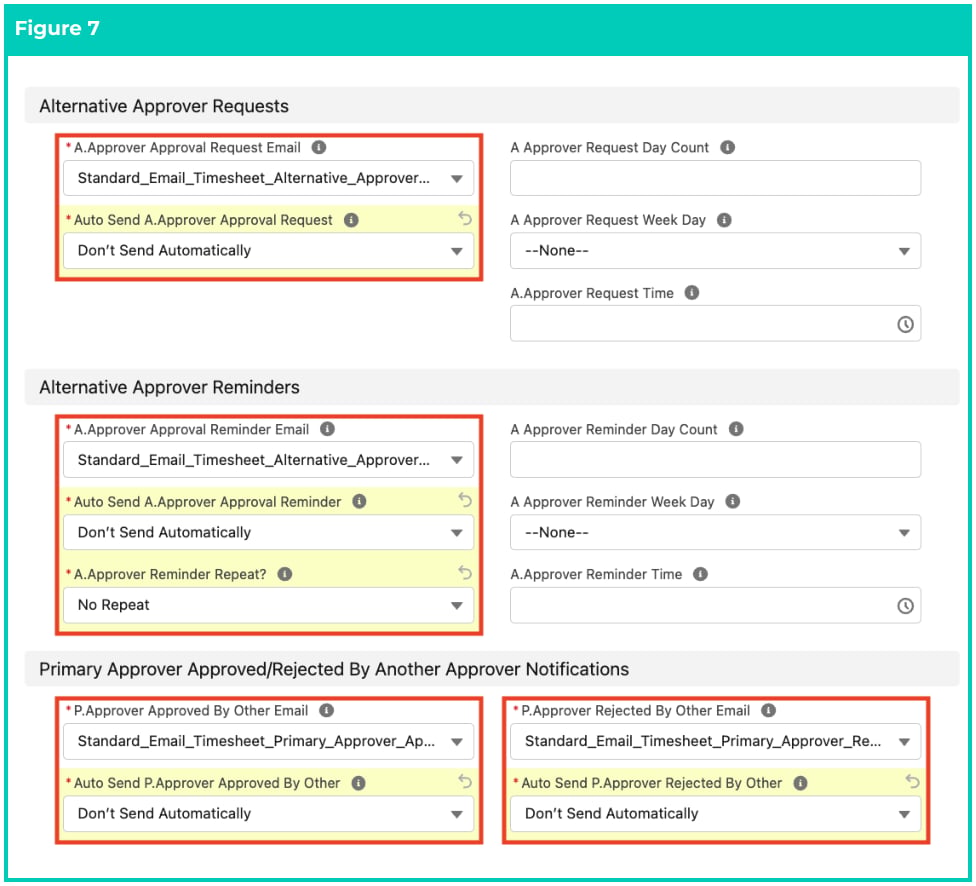Image resolution: width=976 pixels, height=886 pixels.
Task: Show info for A Approver Request Day Count
Action: [x=727, y=148]
